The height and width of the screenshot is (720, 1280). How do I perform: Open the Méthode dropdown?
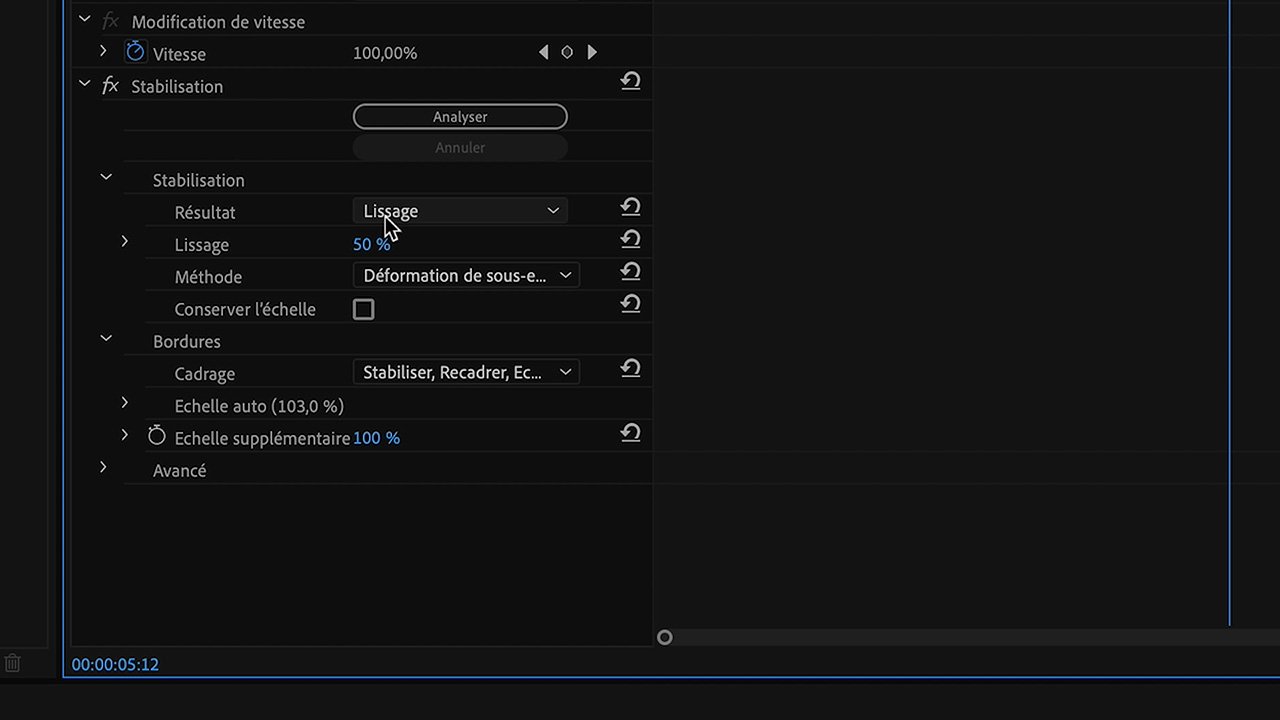tap(466, 275)
